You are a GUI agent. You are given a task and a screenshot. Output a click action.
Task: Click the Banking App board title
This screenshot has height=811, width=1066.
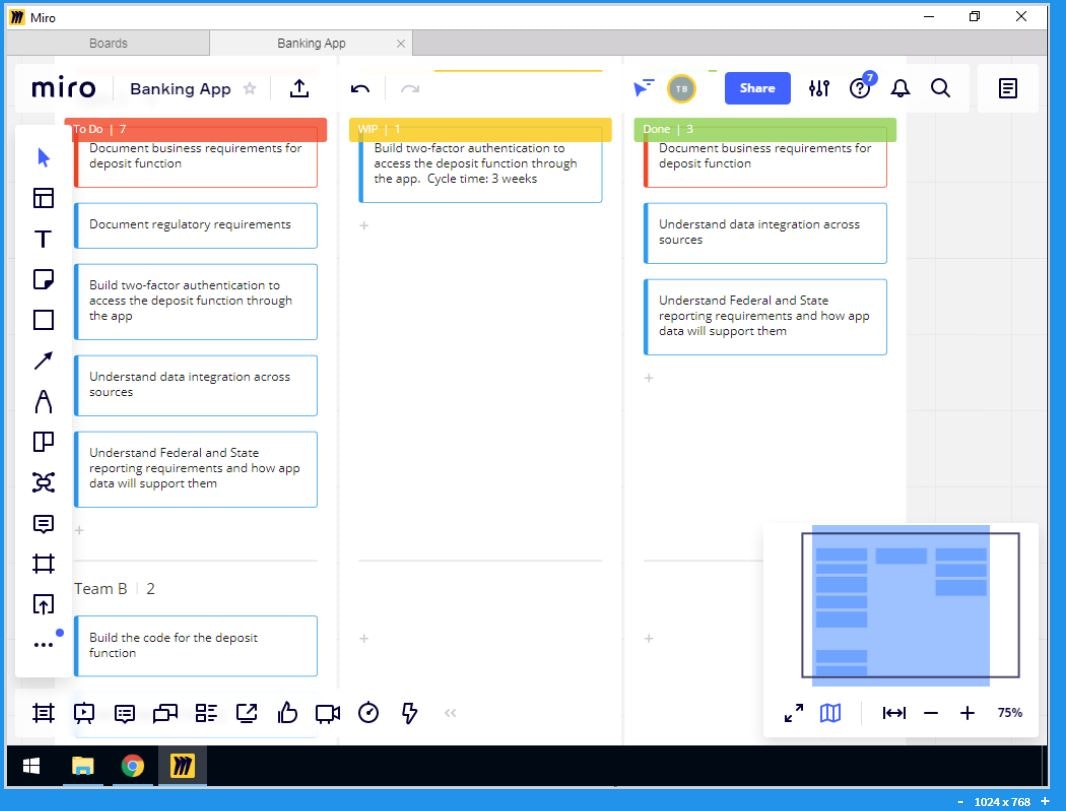180,89
